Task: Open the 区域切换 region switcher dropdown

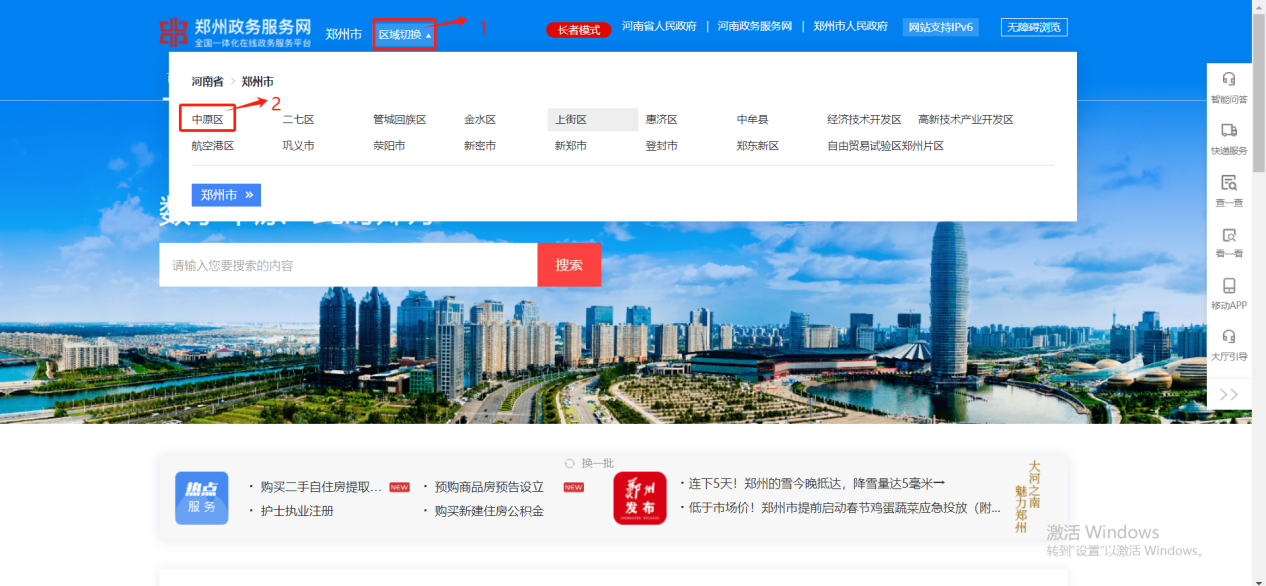Action: pos(404,33)
